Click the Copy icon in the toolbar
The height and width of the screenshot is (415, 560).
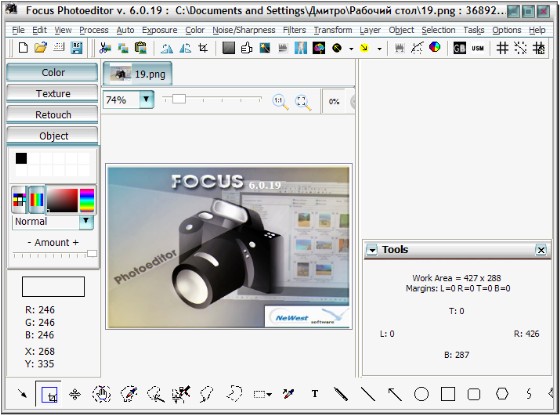[x=123, y=48]
